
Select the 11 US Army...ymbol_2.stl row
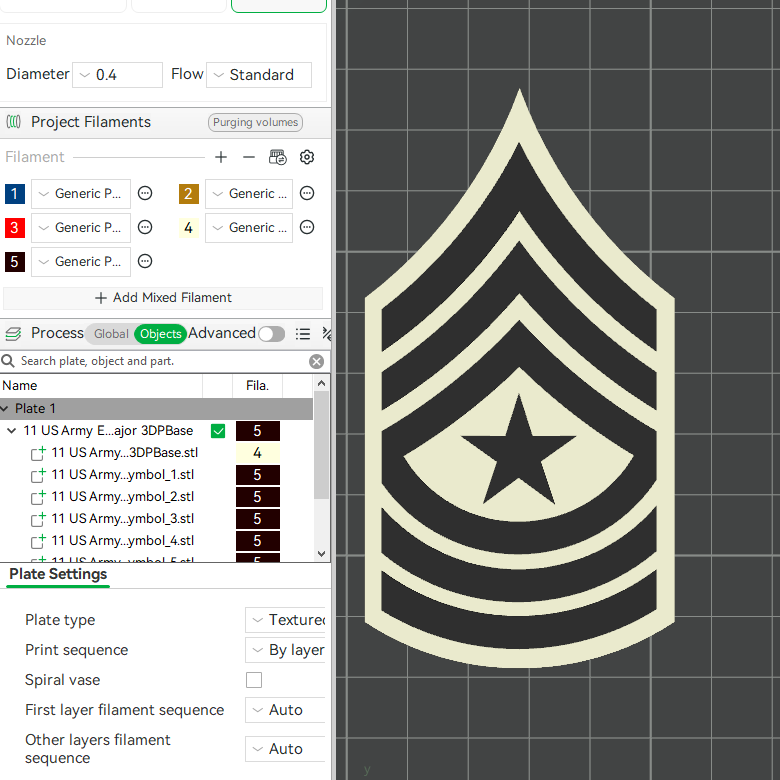(x=156, y=496)
